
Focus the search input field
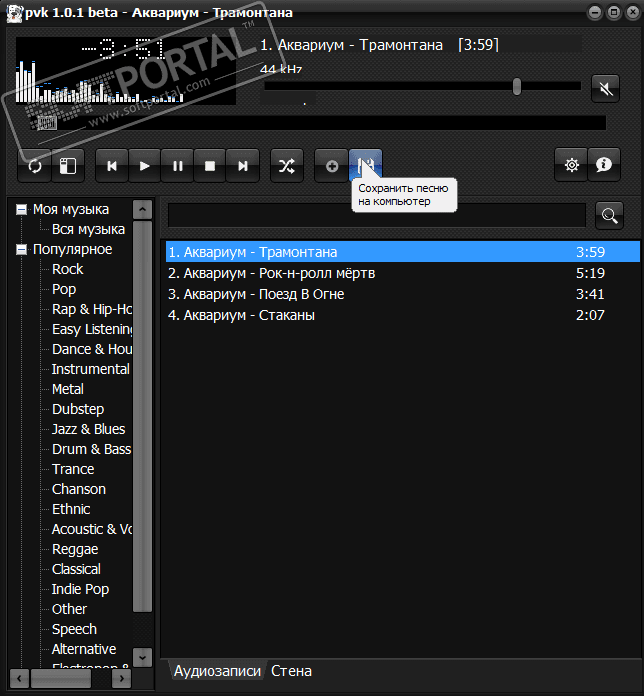tap(377, 215)
